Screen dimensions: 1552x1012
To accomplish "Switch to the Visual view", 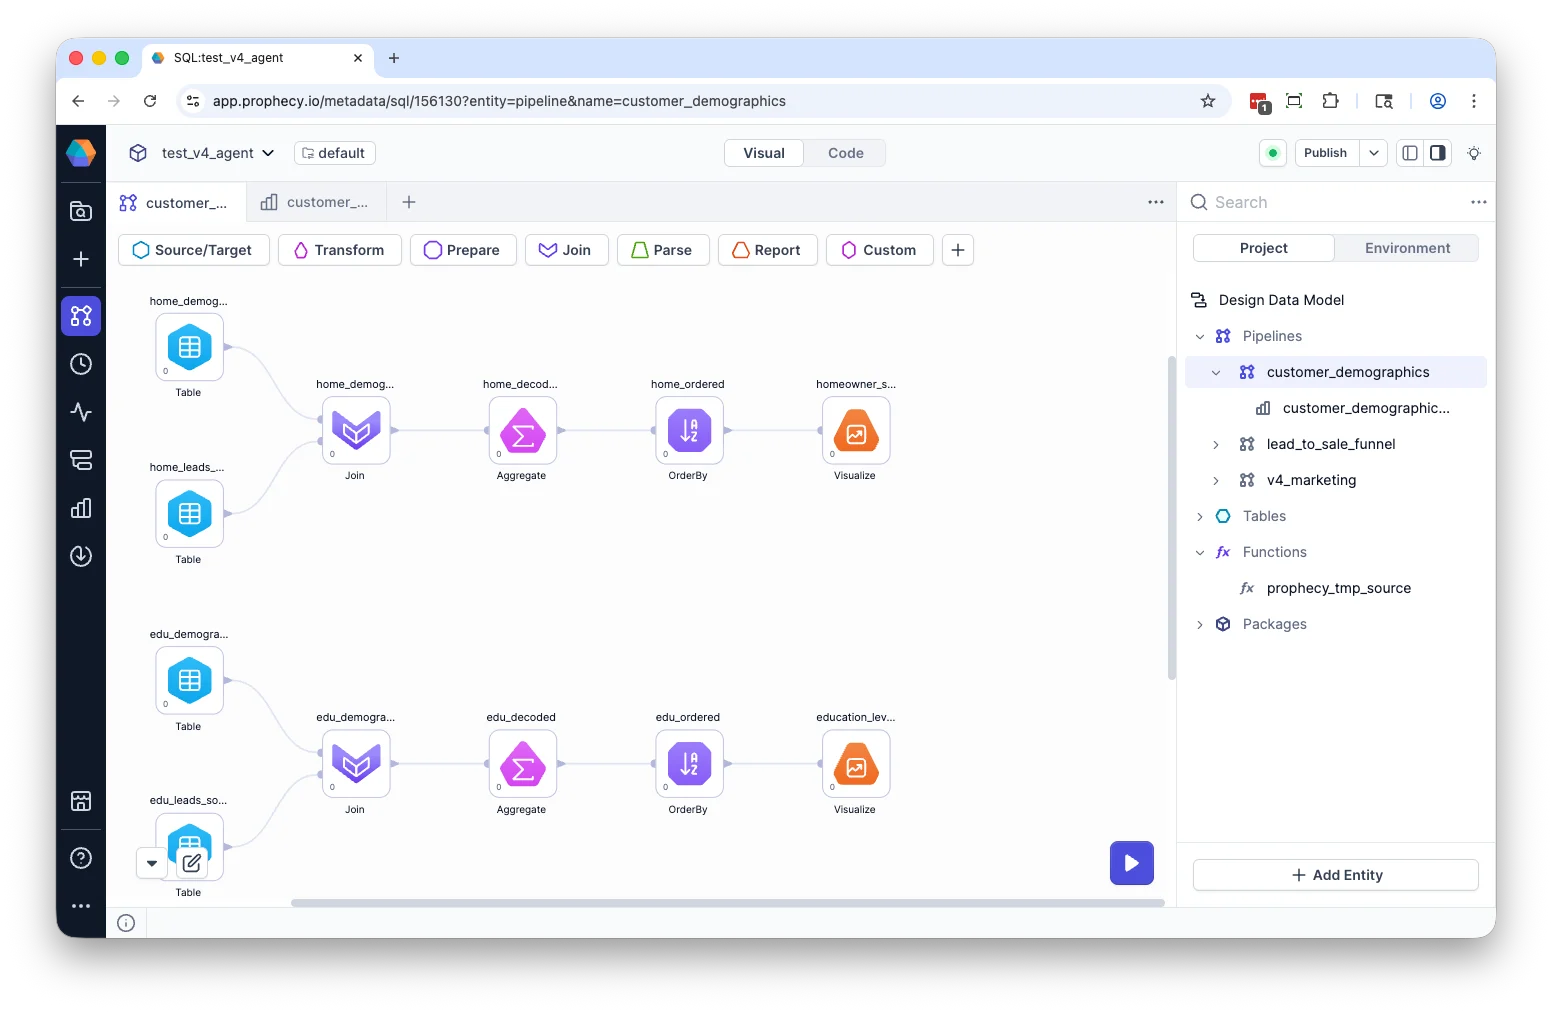I will (x=764, y=153).
